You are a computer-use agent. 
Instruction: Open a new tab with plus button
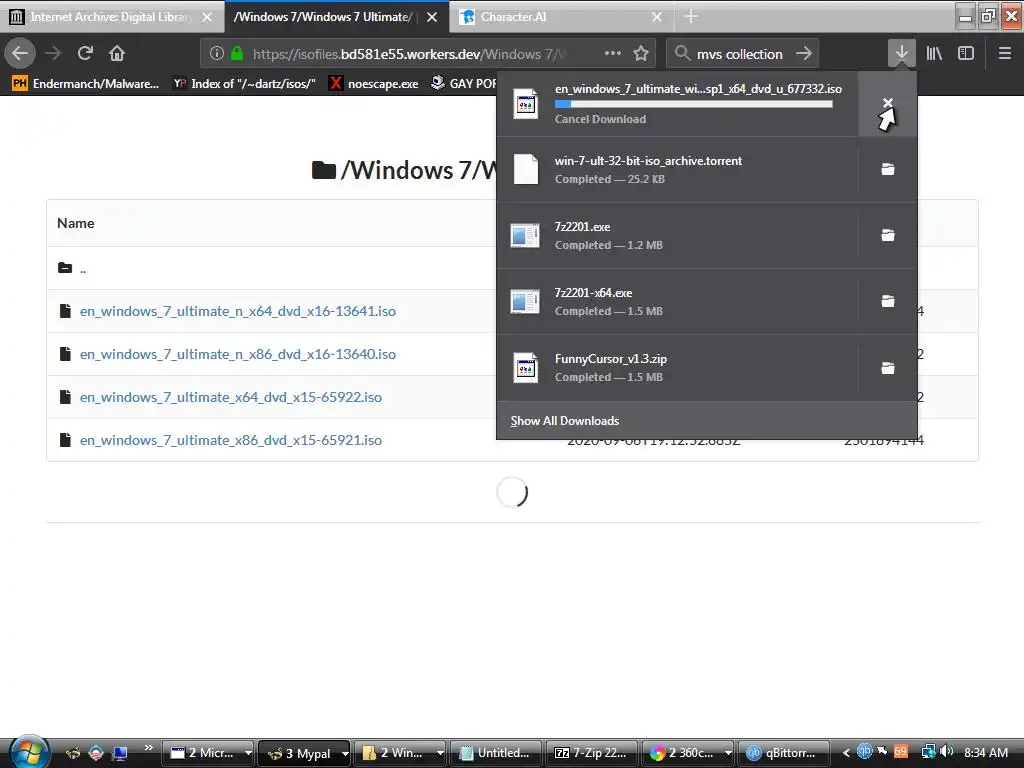(x=690, y=17)
